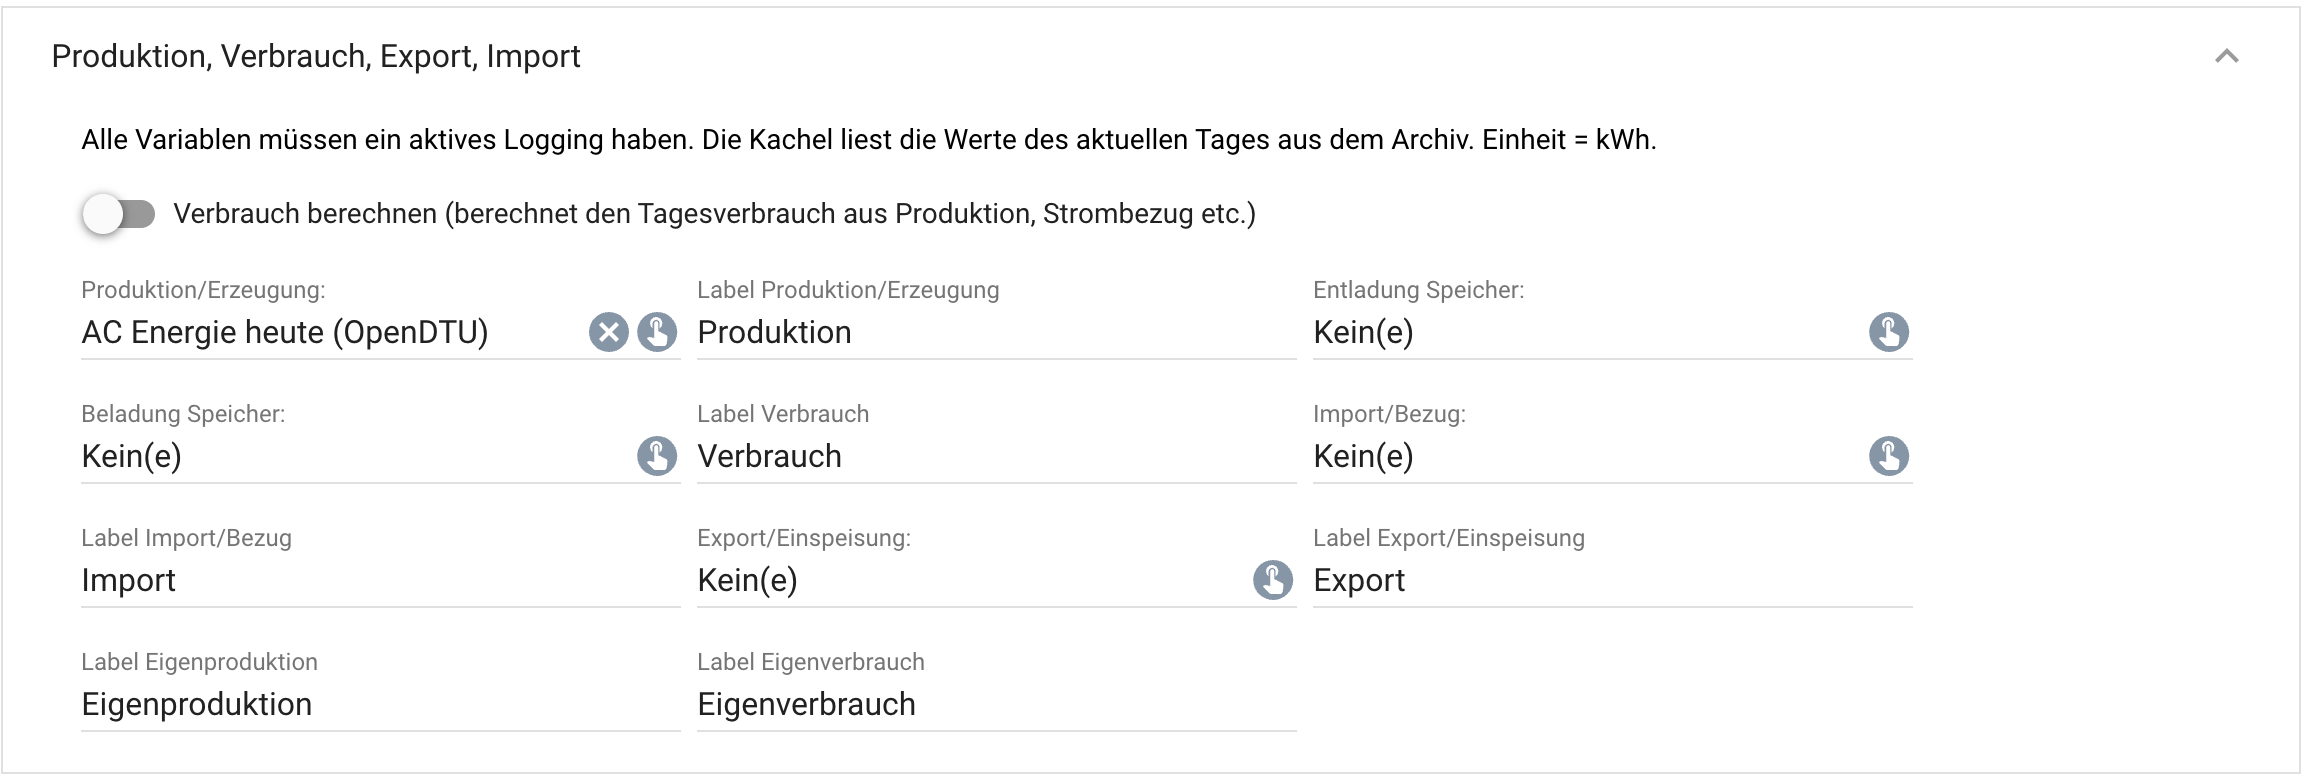
Task: Click the Label Eigenverbrauch text field
Action: 996,705
